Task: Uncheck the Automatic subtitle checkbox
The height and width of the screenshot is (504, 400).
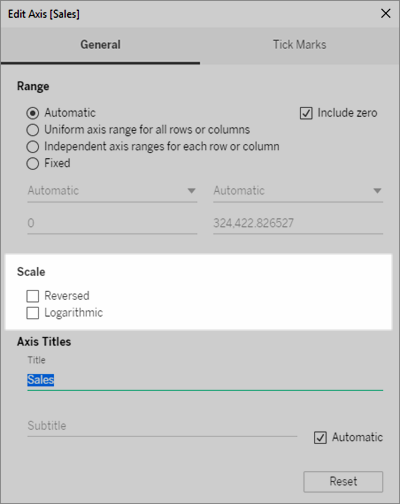Action: tap(320, 437)
